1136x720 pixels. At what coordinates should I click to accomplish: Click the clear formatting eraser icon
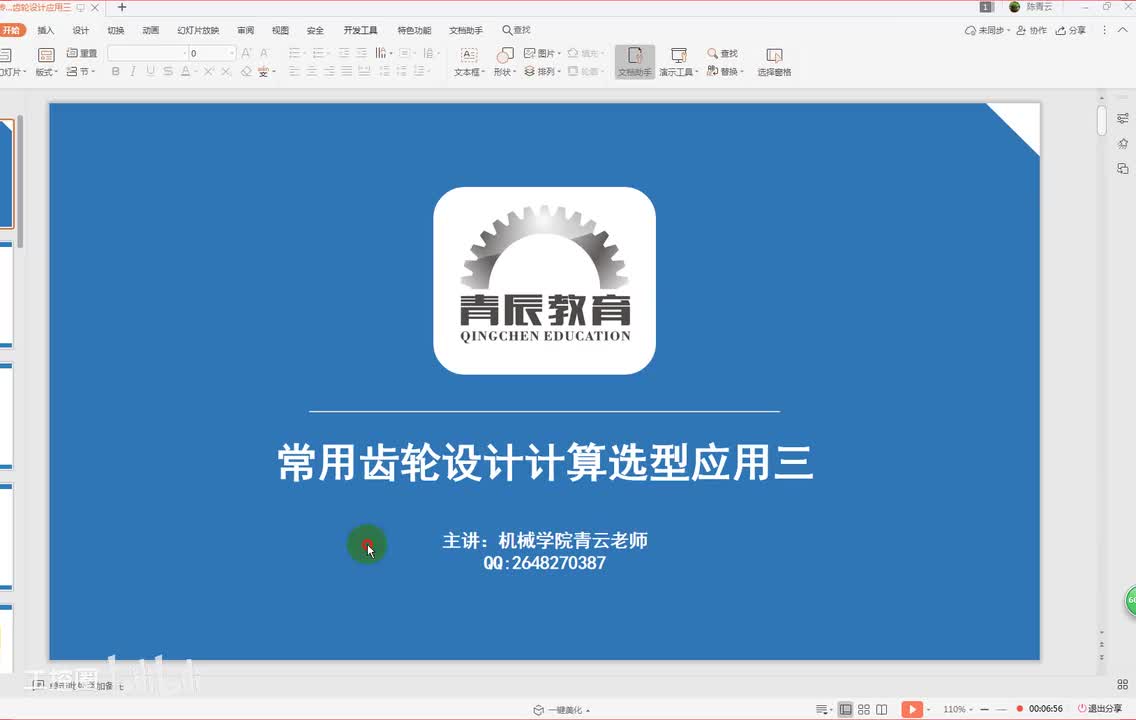coord(246,72)
